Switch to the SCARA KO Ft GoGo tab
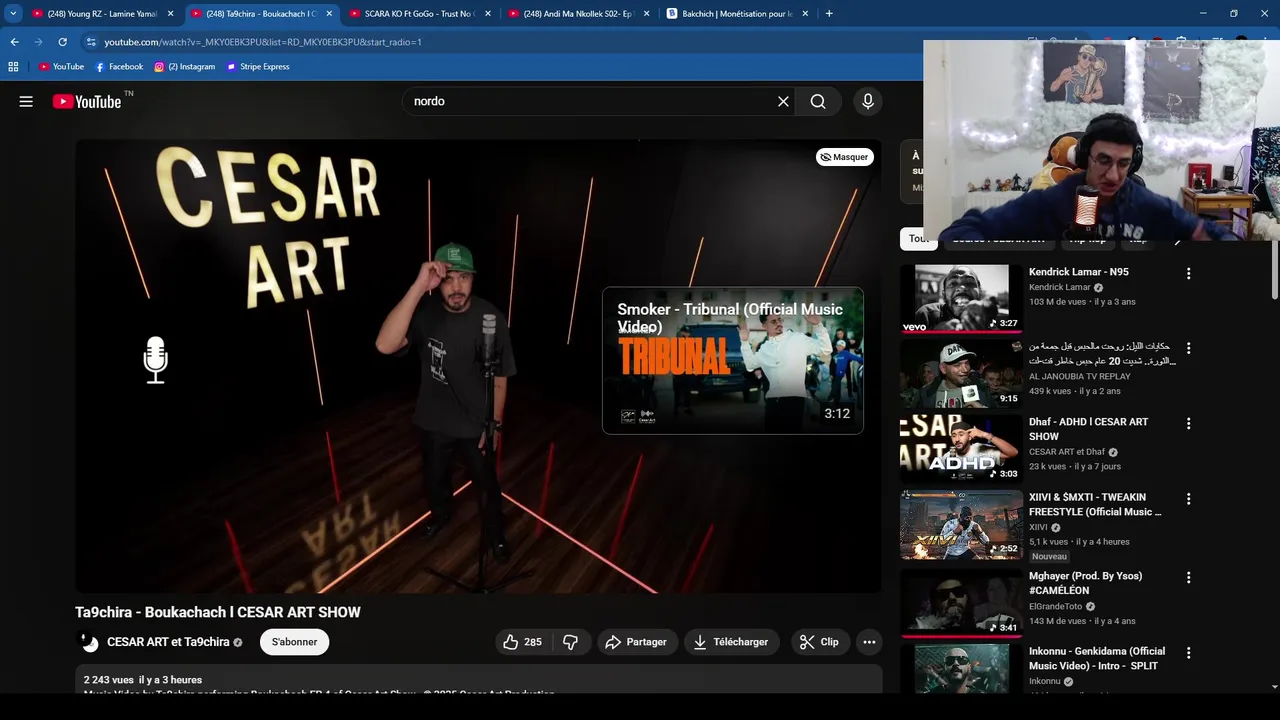1280x720 pixels. [420, 14]
